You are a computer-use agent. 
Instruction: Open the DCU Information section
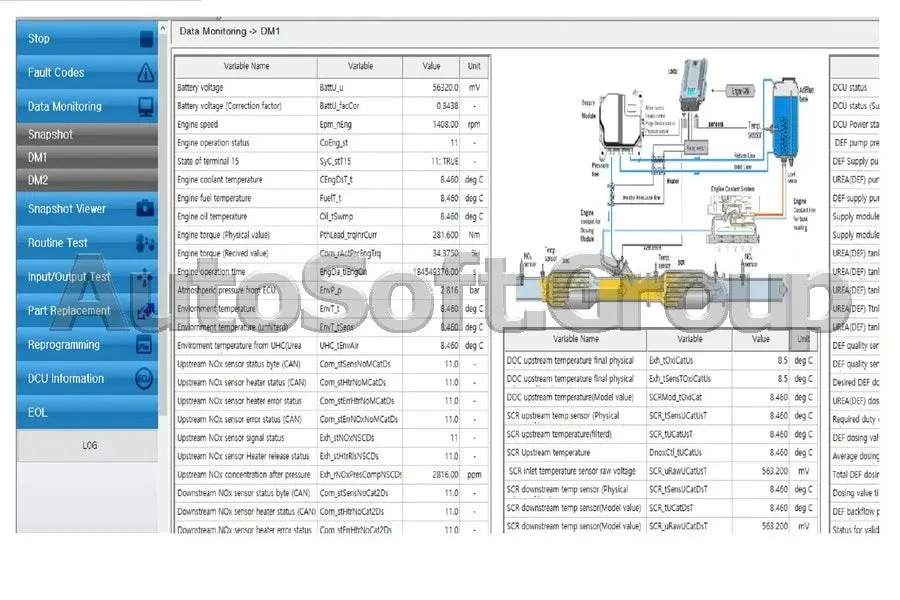(x=87, y=378)
